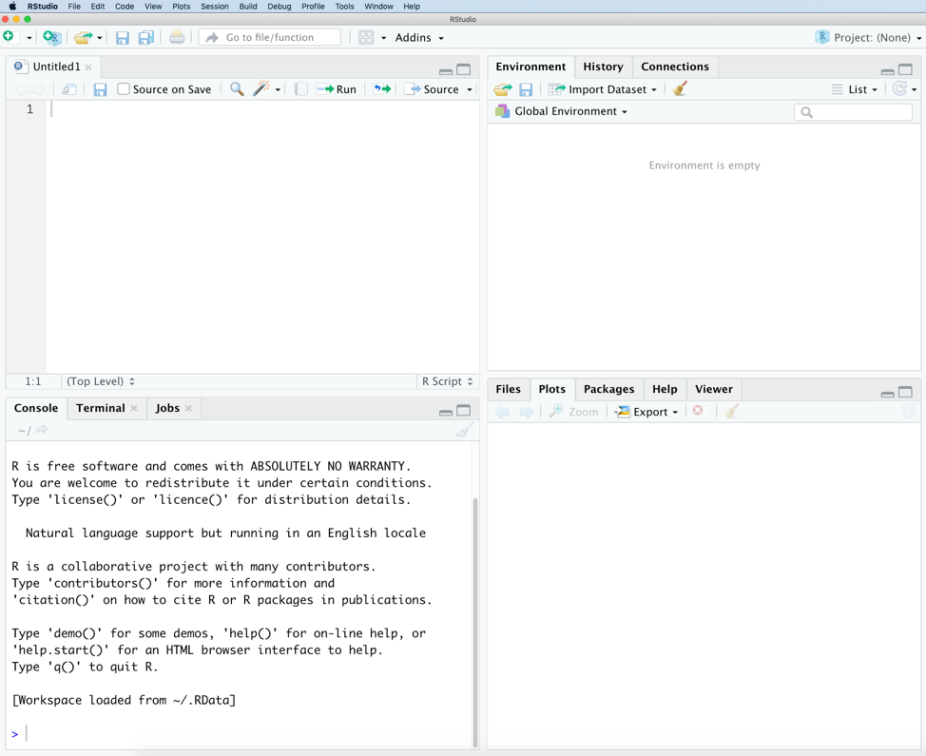Maximize the Source editor pane
926x756 pixels.
(464, 70)
